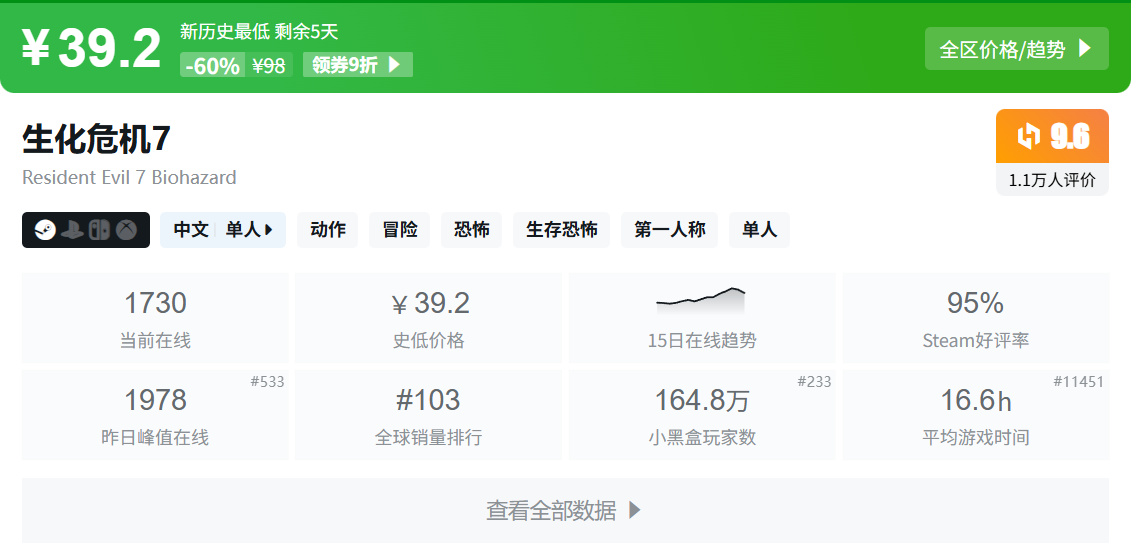The height and width of the screenshot is (560, 1140).
Task: Click the 史低价格 ¥39.2 stat card
Action: coord(428,318)
